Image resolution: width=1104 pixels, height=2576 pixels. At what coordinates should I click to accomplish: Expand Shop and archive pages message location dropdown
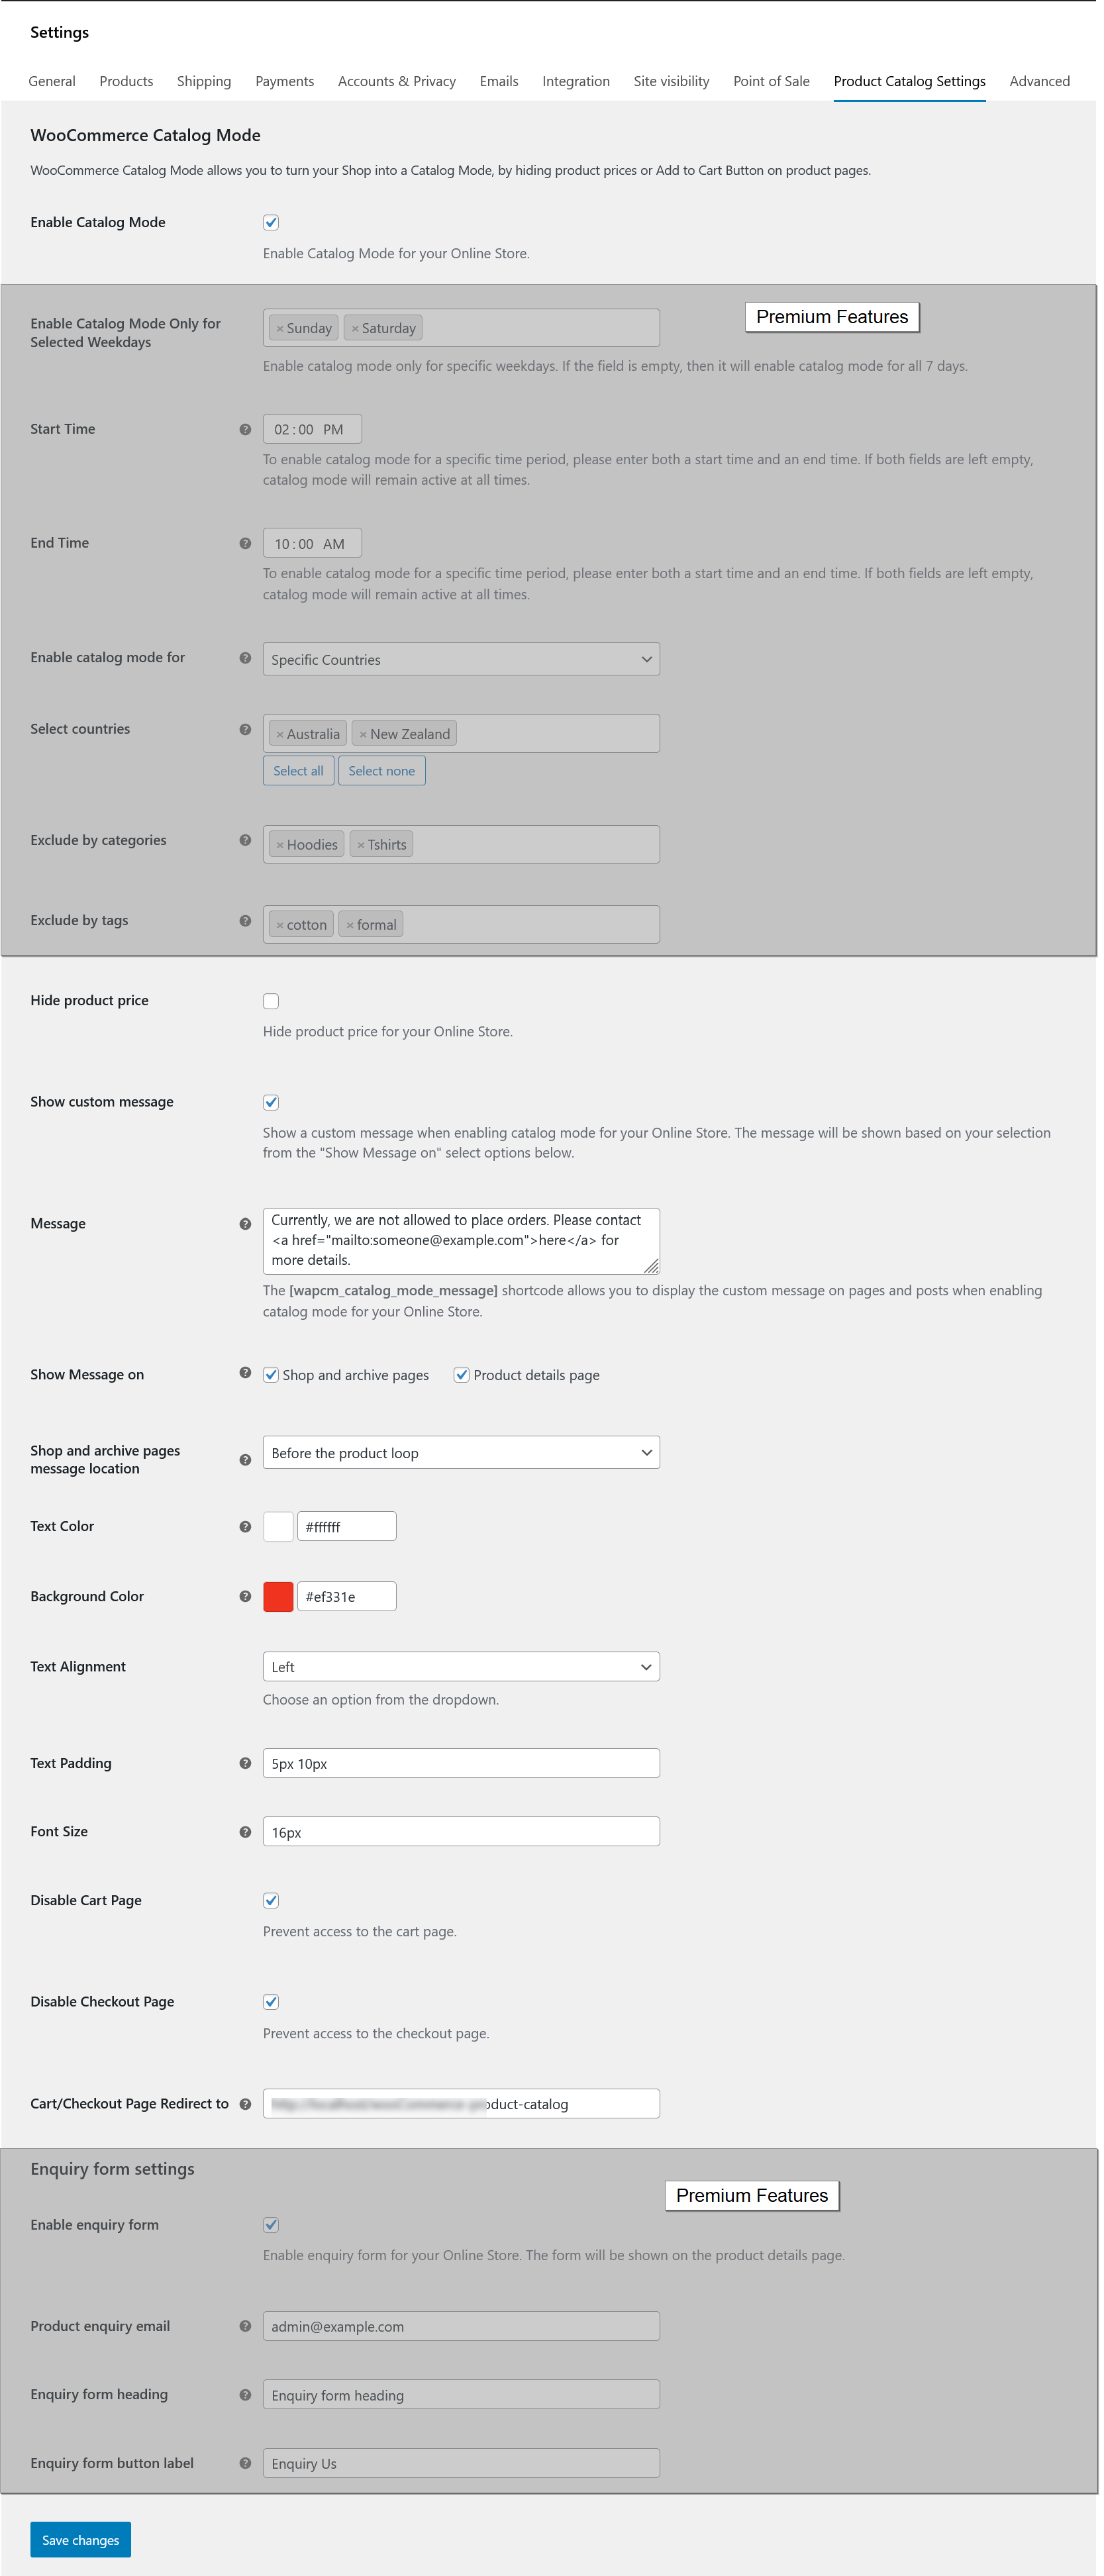point(461,1453)
